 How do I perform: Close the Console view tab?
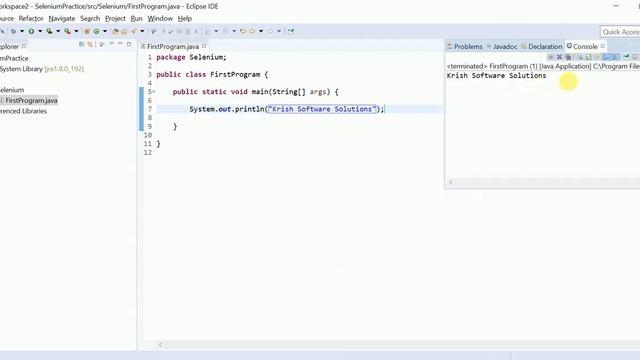tap(603, 46)
